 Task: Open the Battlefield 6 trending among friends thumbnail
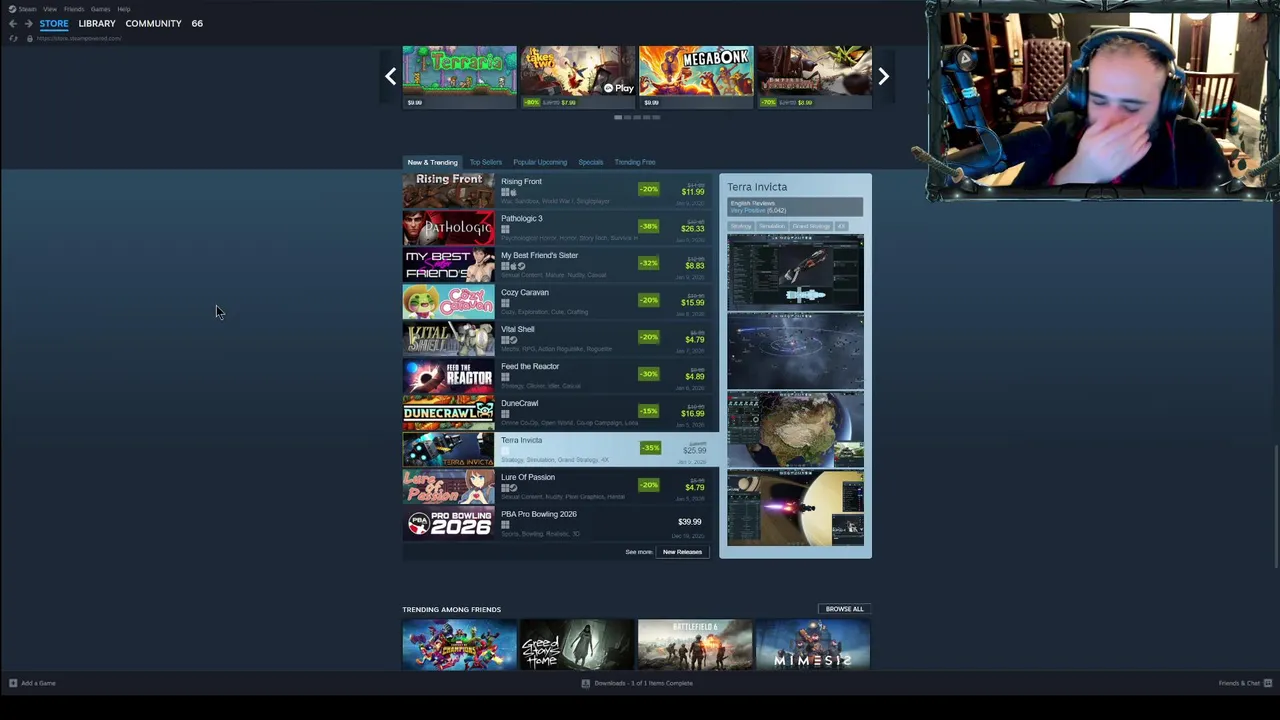[x=695, y=644]
